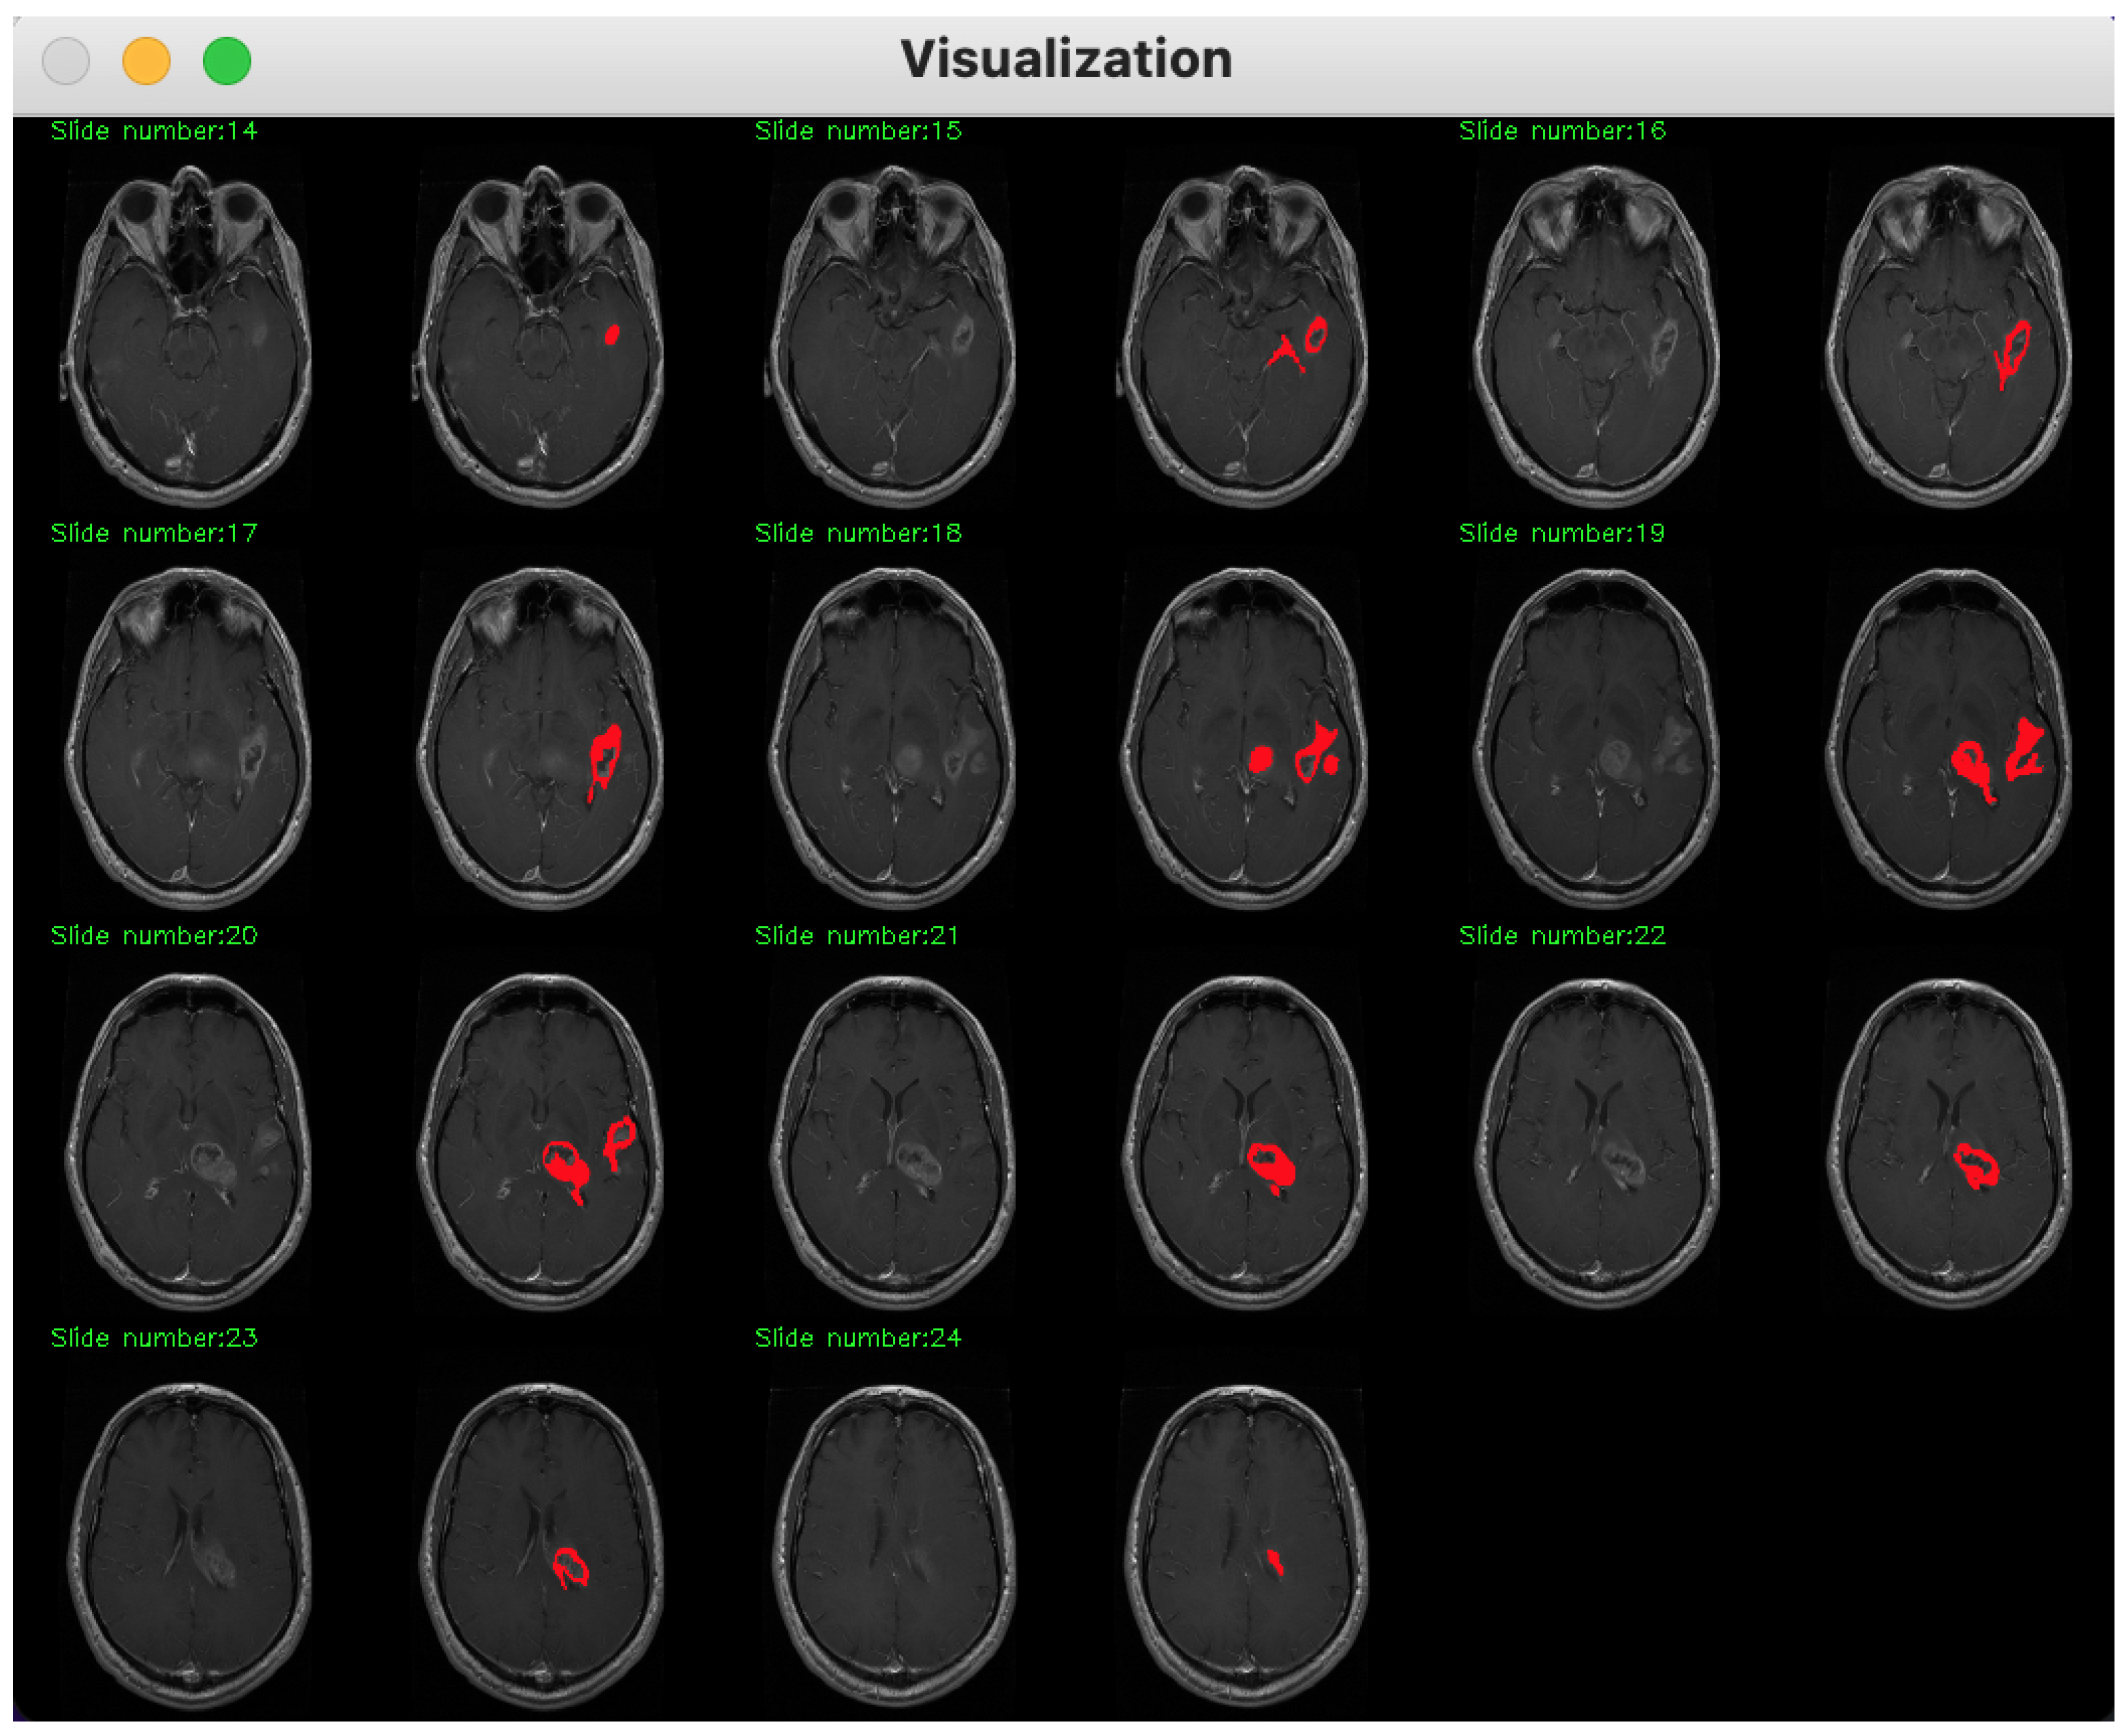
Task: Minimize the window with the yellow button
Action: (x=146, y=61)
